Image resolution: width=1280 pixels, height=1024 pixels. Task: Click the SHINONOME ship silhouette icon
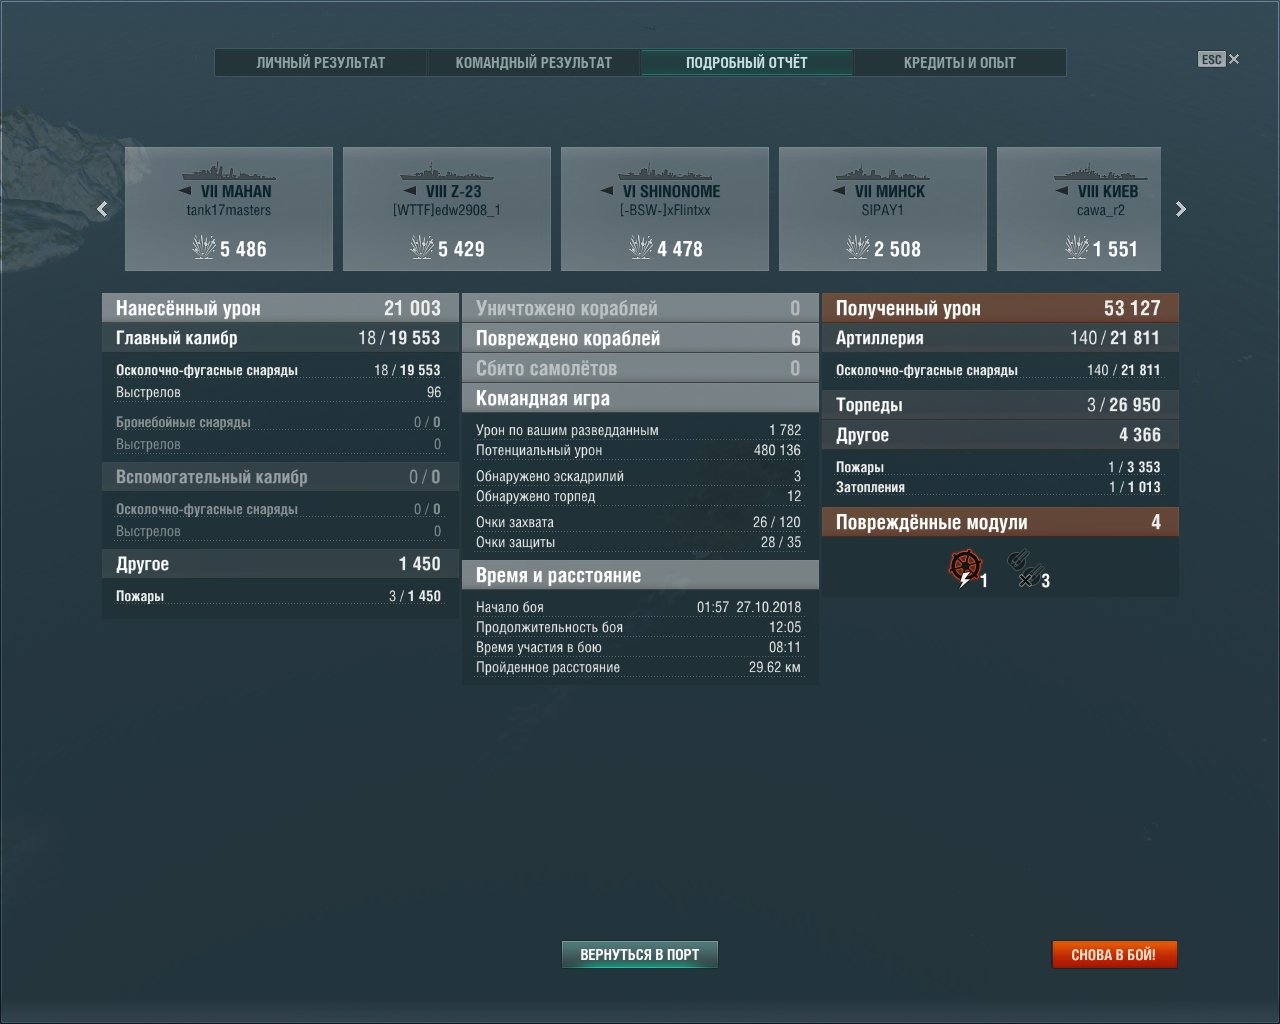(665, 171)
